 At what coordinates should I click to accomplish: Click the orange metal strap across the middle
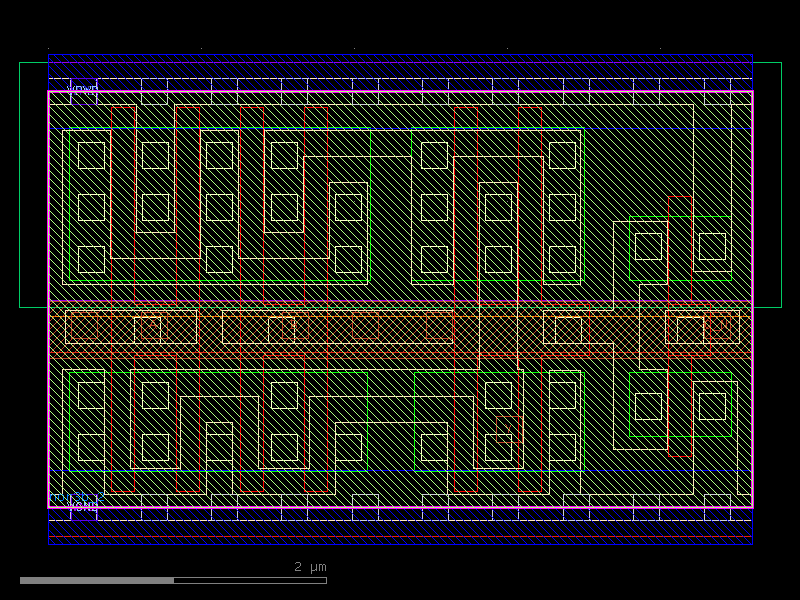click(x=400, y=325)
